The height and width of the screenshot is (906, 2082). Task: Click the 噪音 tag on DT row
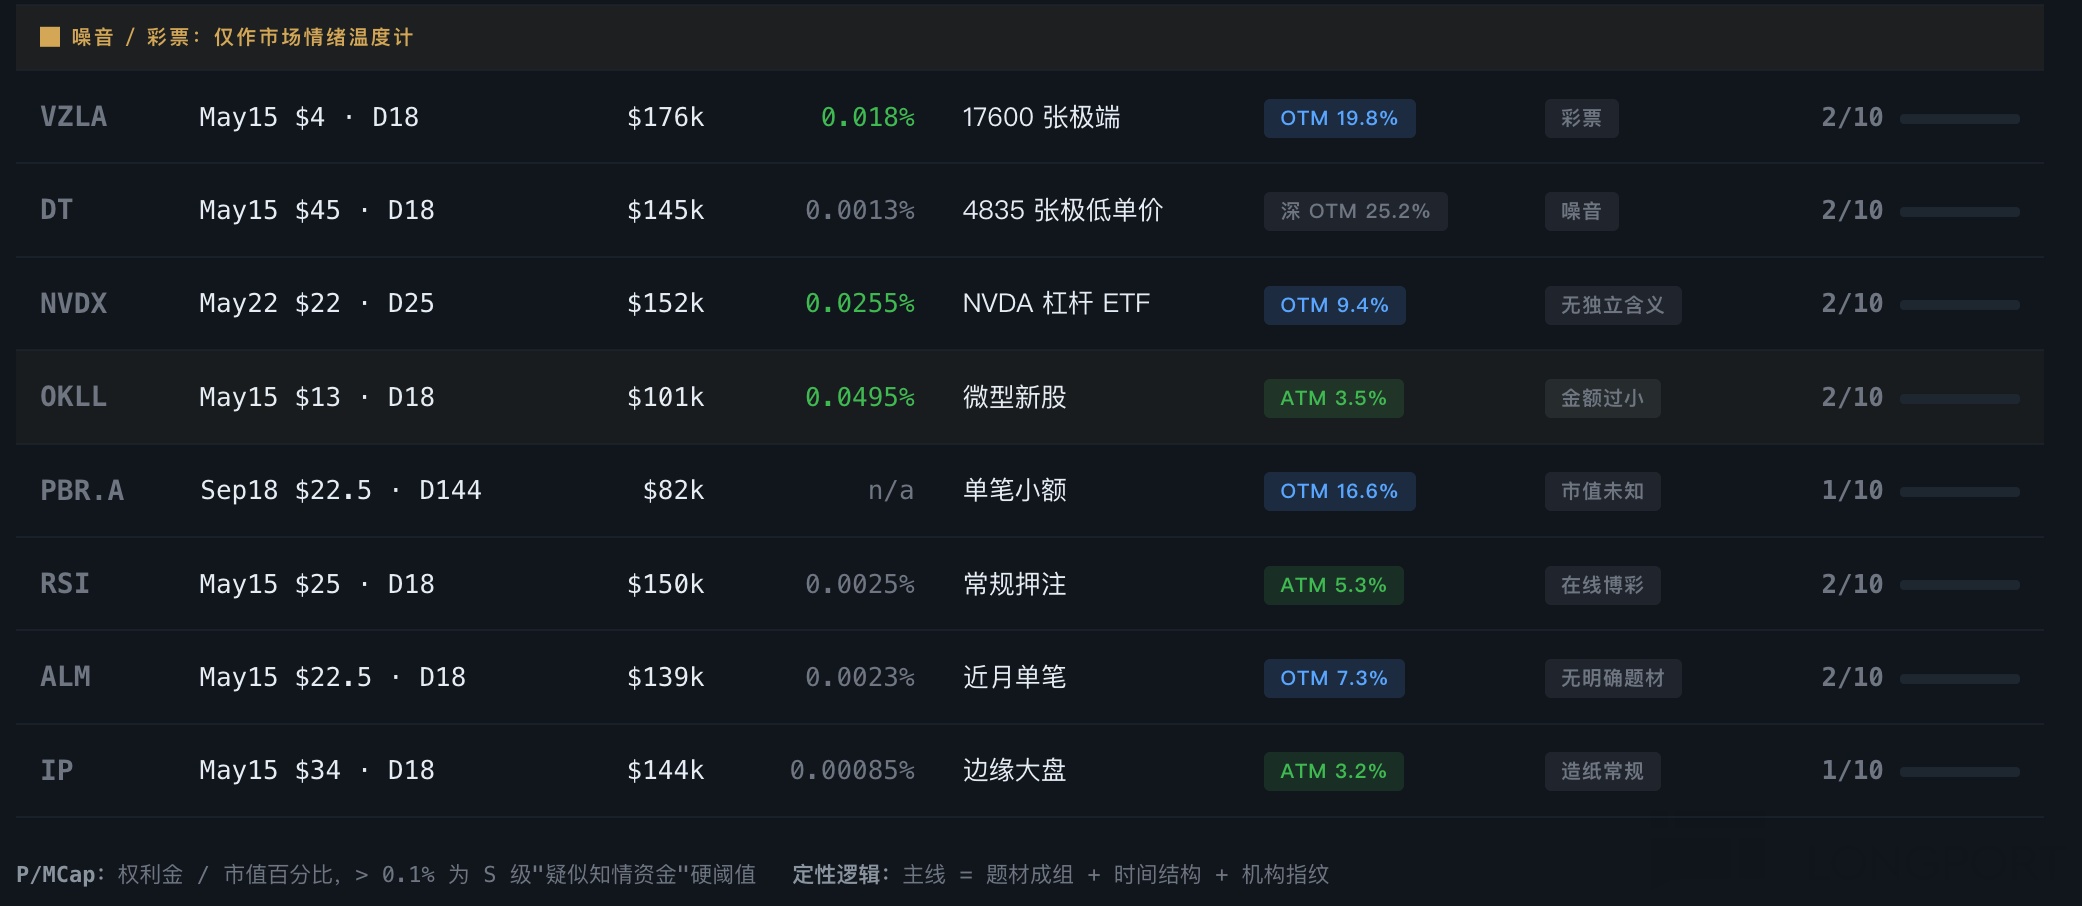point(1580,211)
